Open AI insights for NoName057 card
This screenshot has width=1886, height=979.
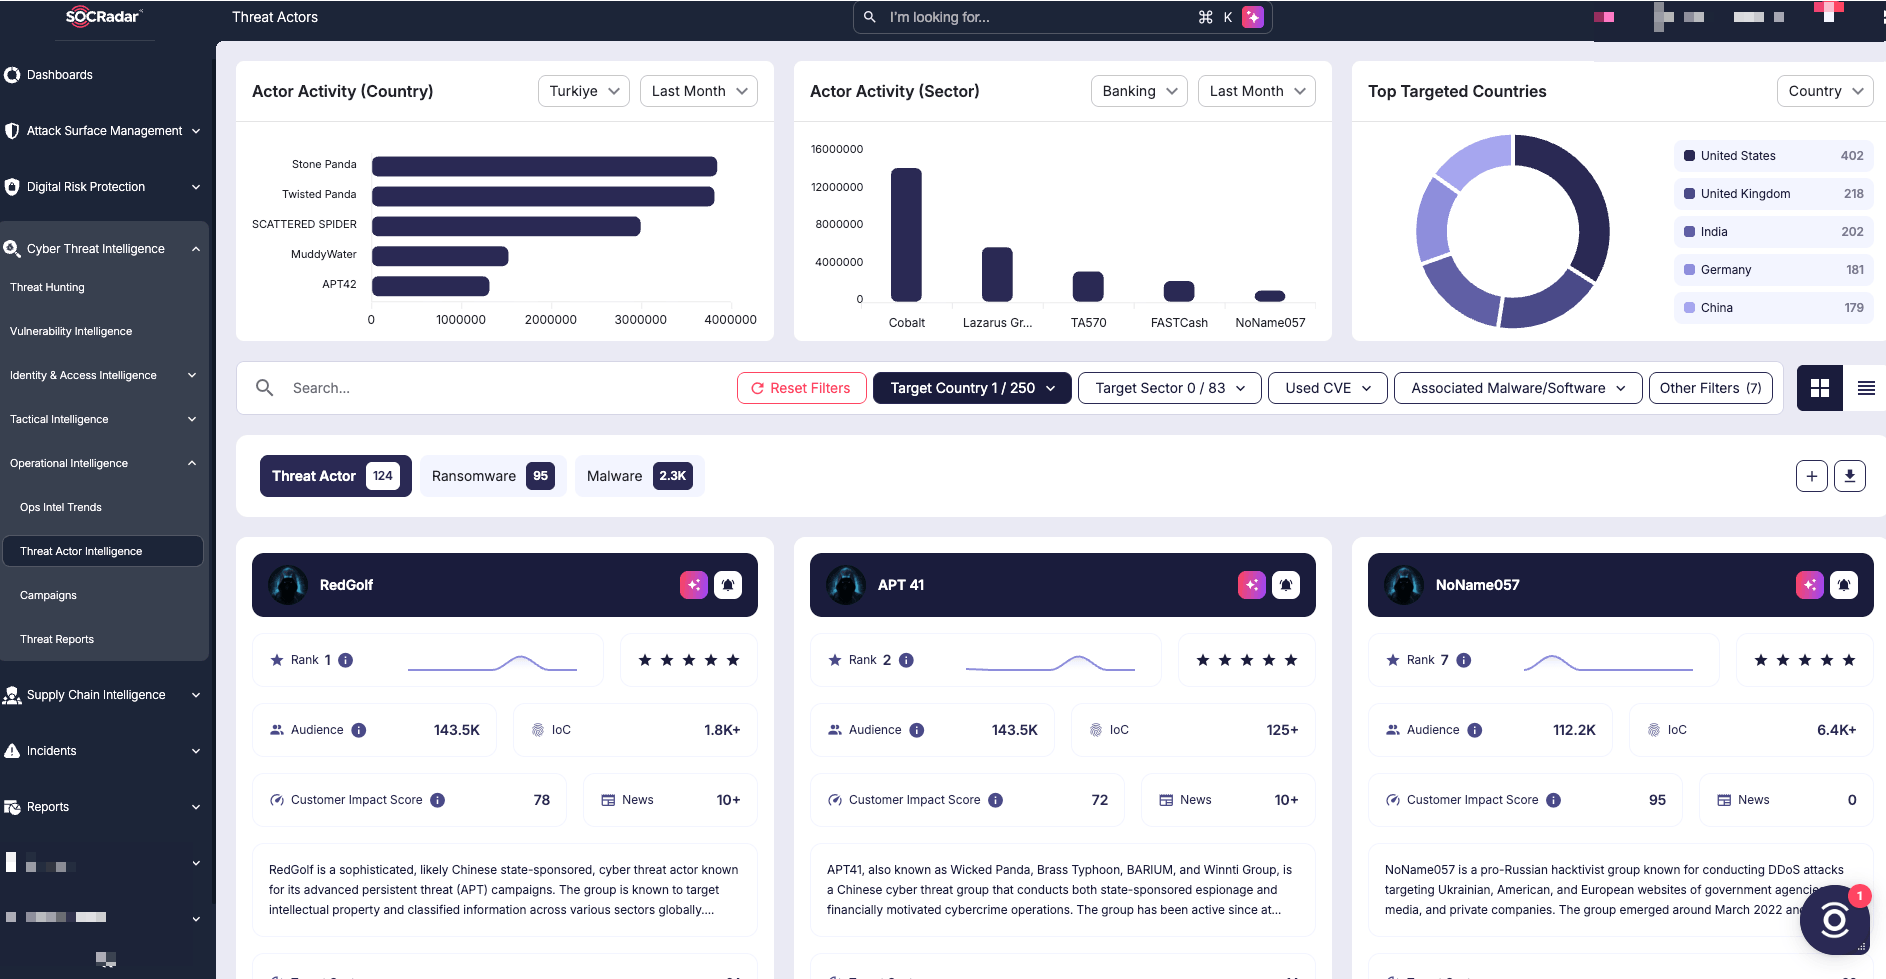tap(1810, 585)
